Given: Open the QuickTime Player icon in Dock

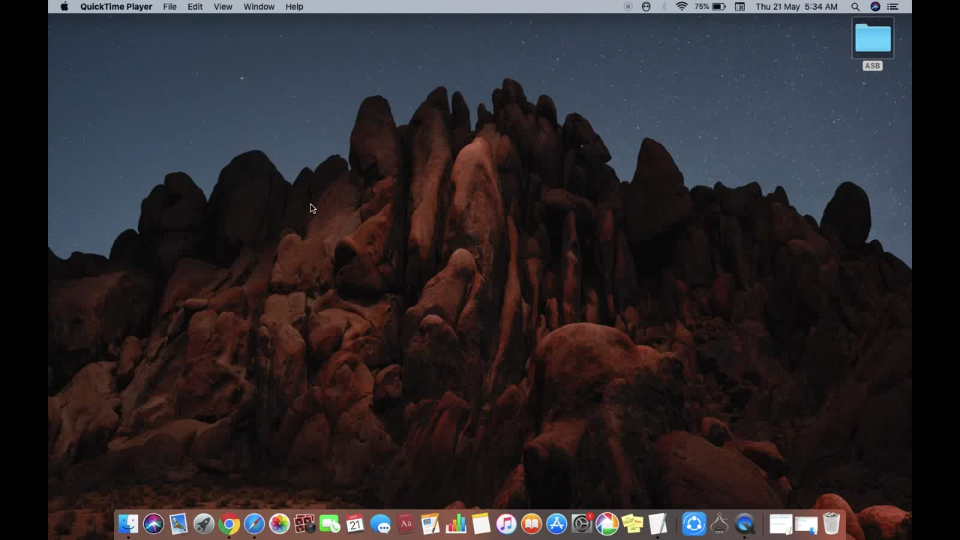Looking at the screenshot, I should click(744, 524).
